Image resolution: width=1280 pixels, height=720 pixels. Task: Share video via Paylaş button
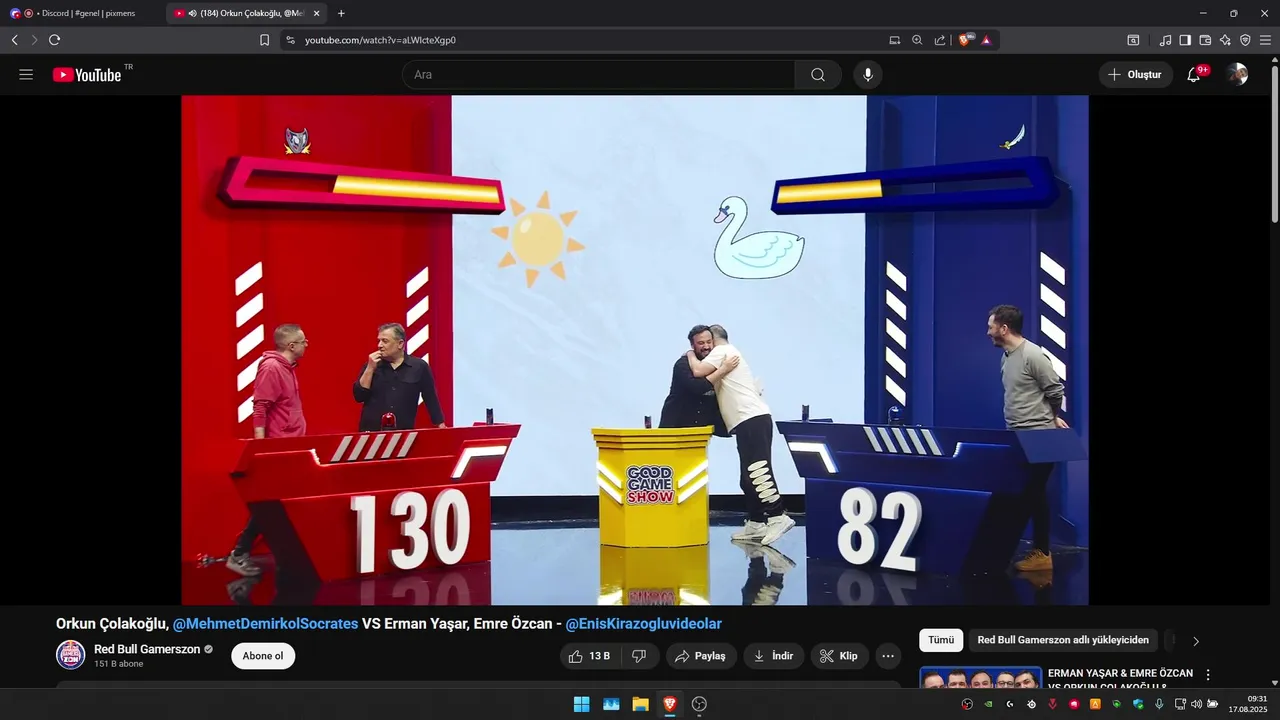(701, 656)
